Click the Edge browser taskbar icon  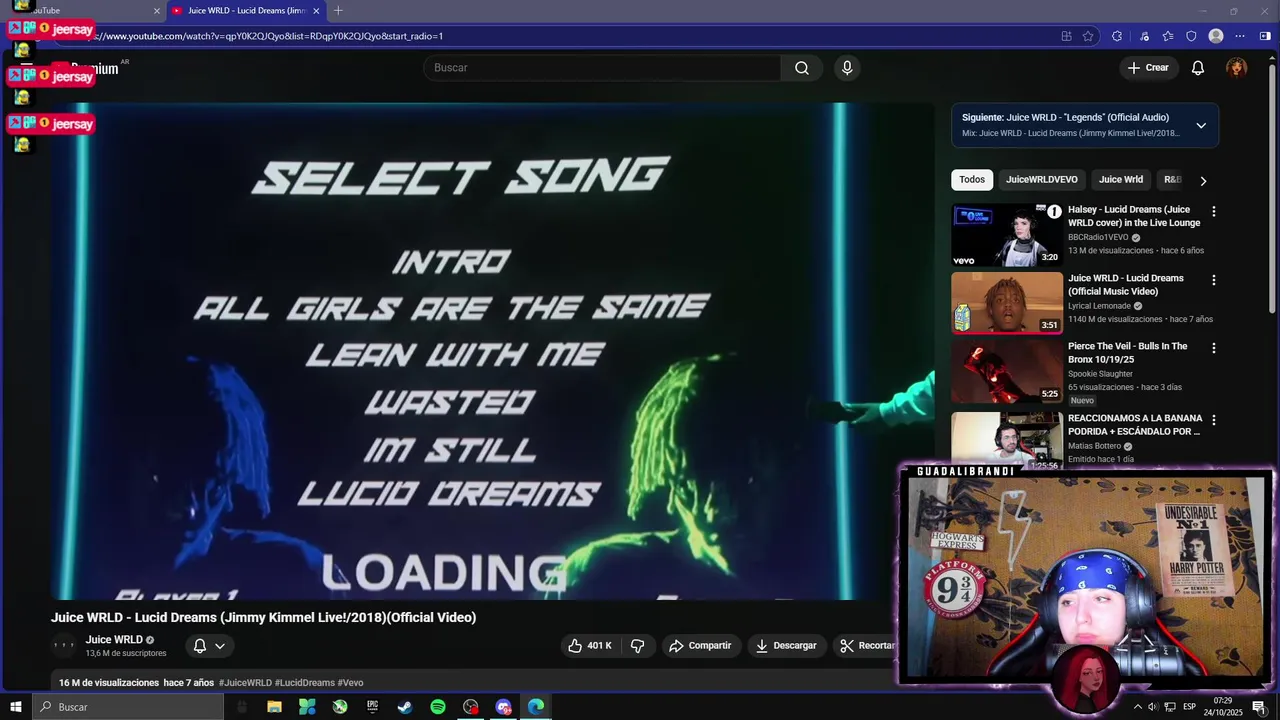536,707
